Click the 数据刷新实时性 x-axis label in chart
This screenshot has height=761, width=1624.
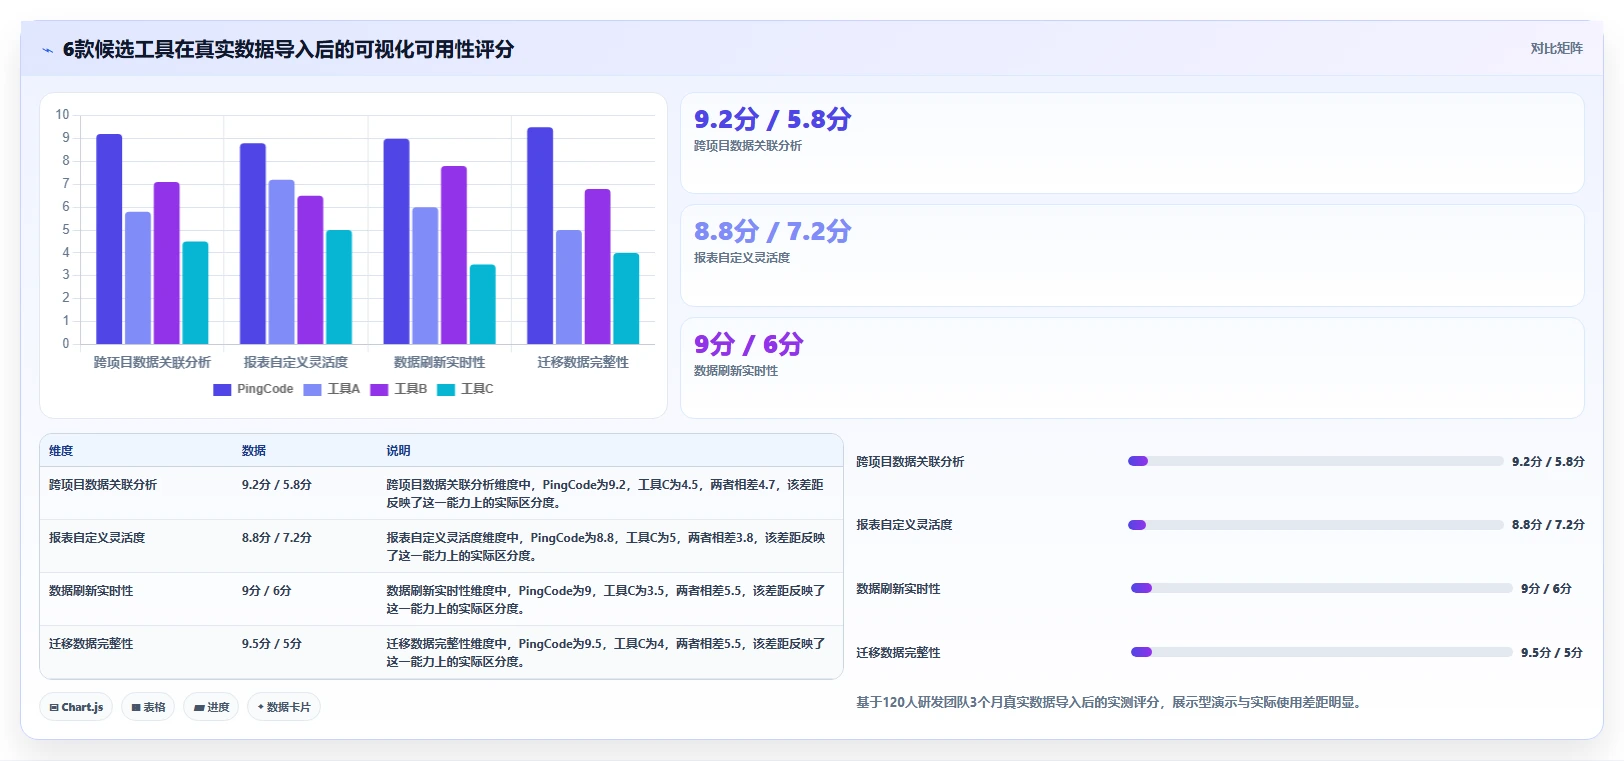(x=439, y=362)
